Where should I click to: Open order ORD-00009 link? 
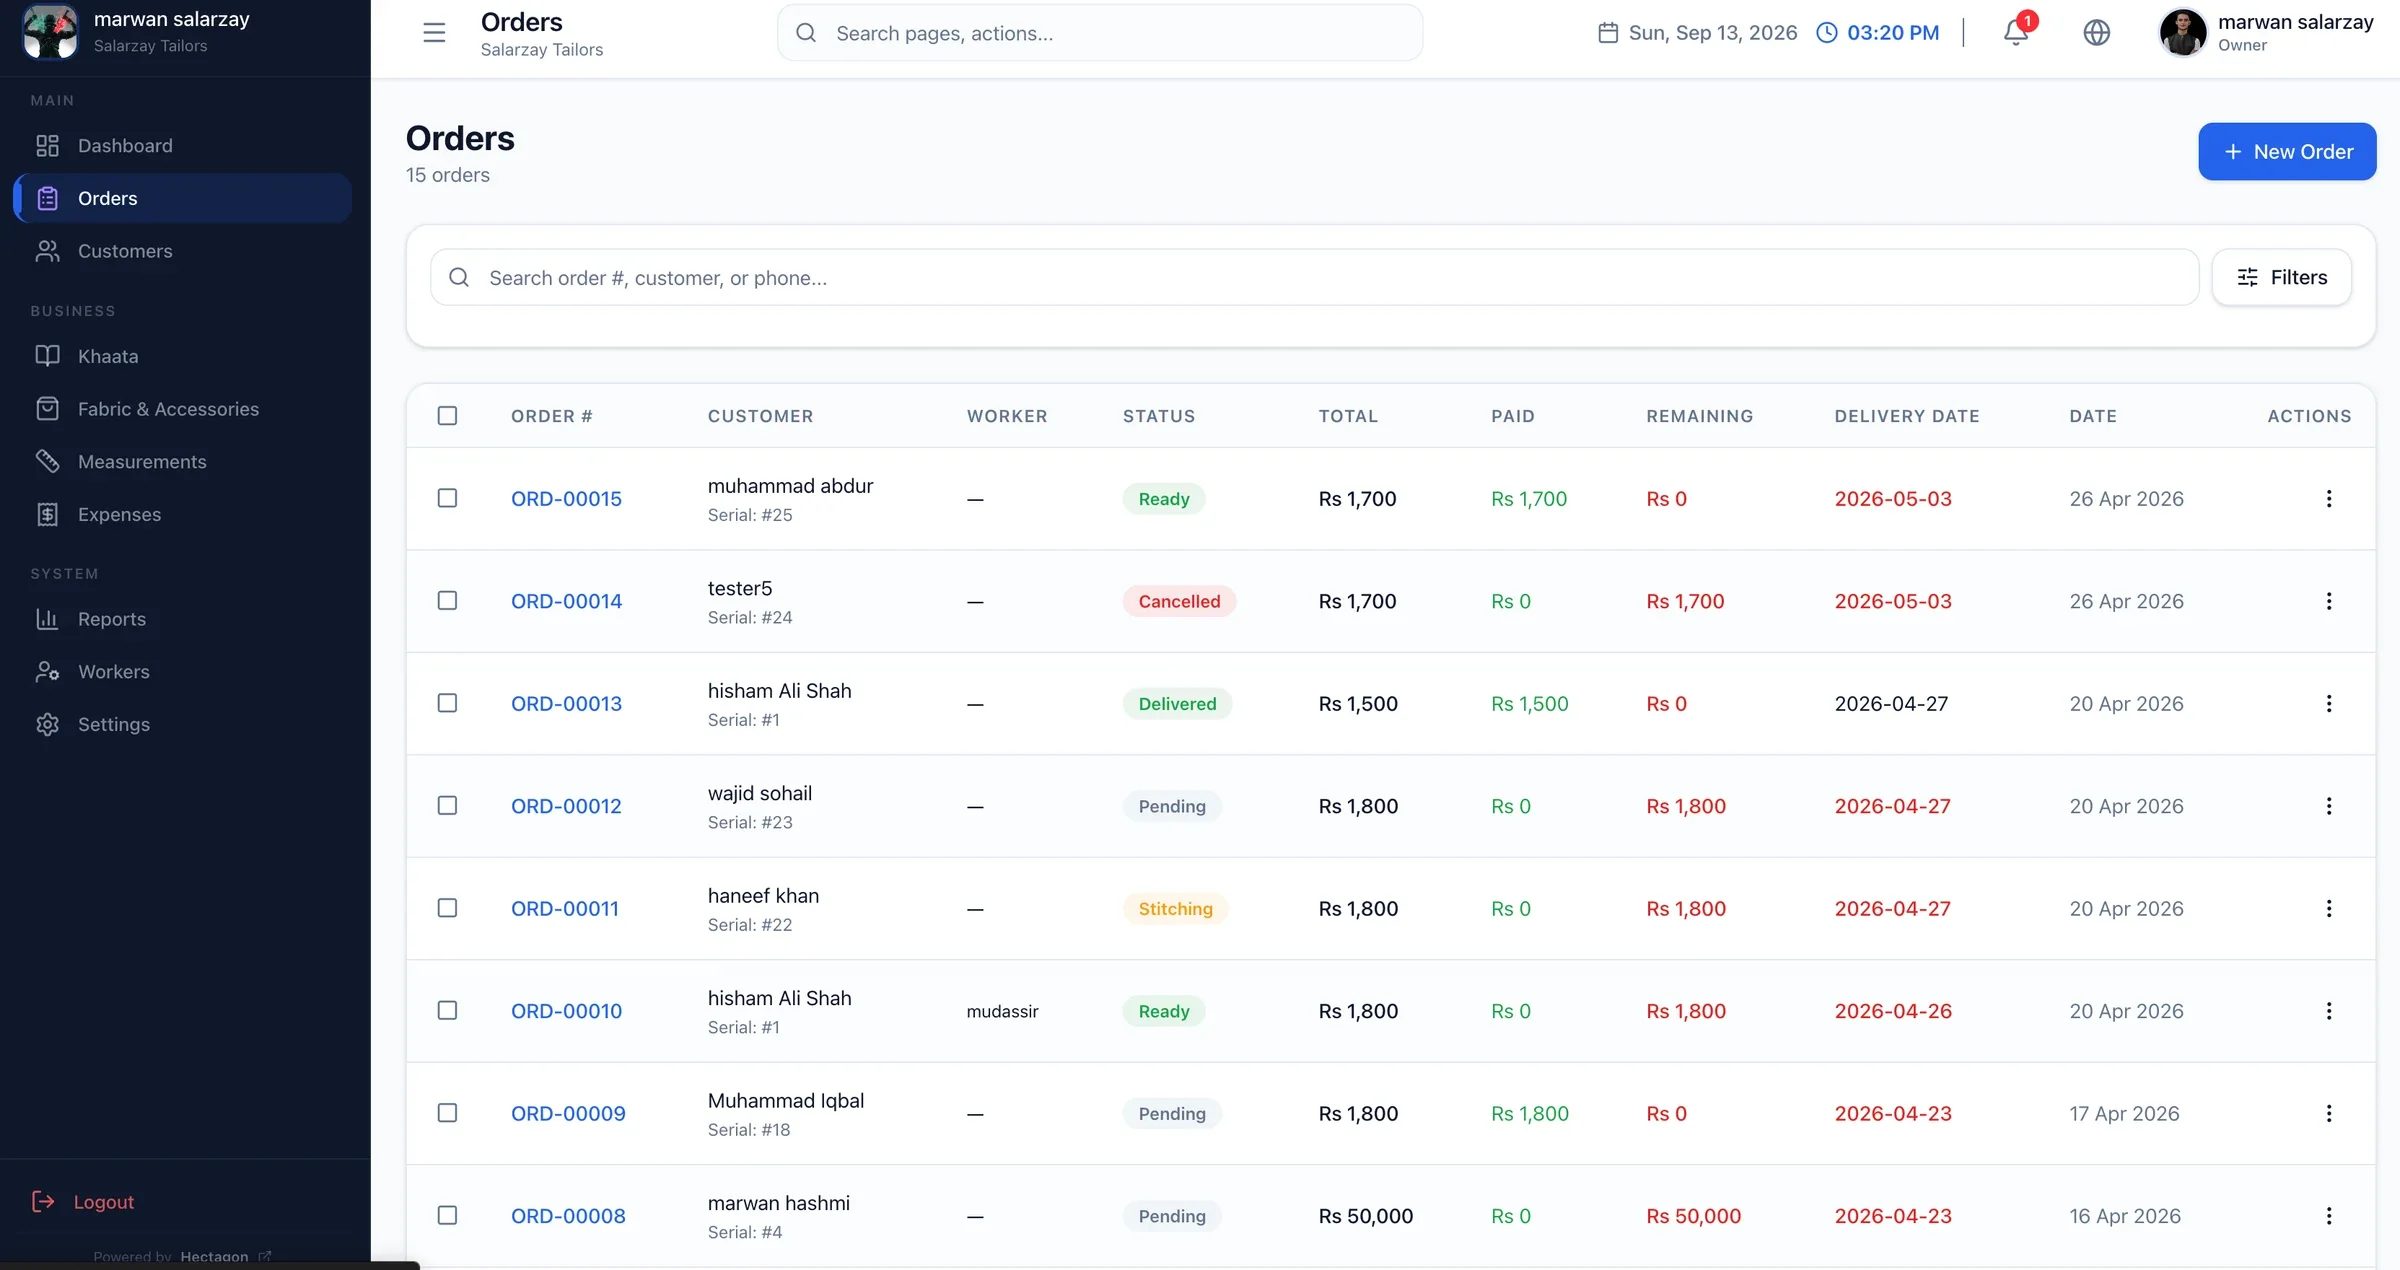pyautogui.click(x=568, y=1114)
